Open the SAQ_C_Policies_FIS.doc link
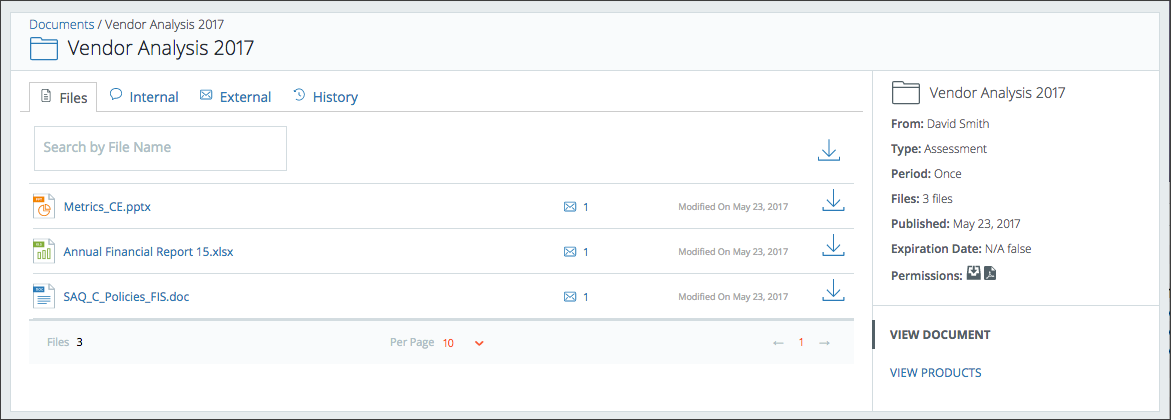Screen dimensions: 1171x420 (x=126, y=297)
